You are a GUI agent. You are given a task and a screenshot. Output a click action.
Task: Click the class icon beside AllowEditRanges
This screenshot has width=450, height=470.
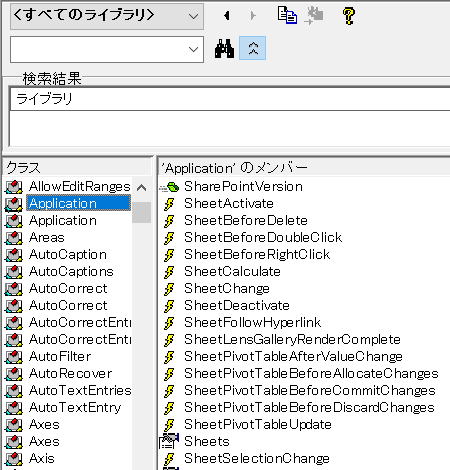pos(14,187)
